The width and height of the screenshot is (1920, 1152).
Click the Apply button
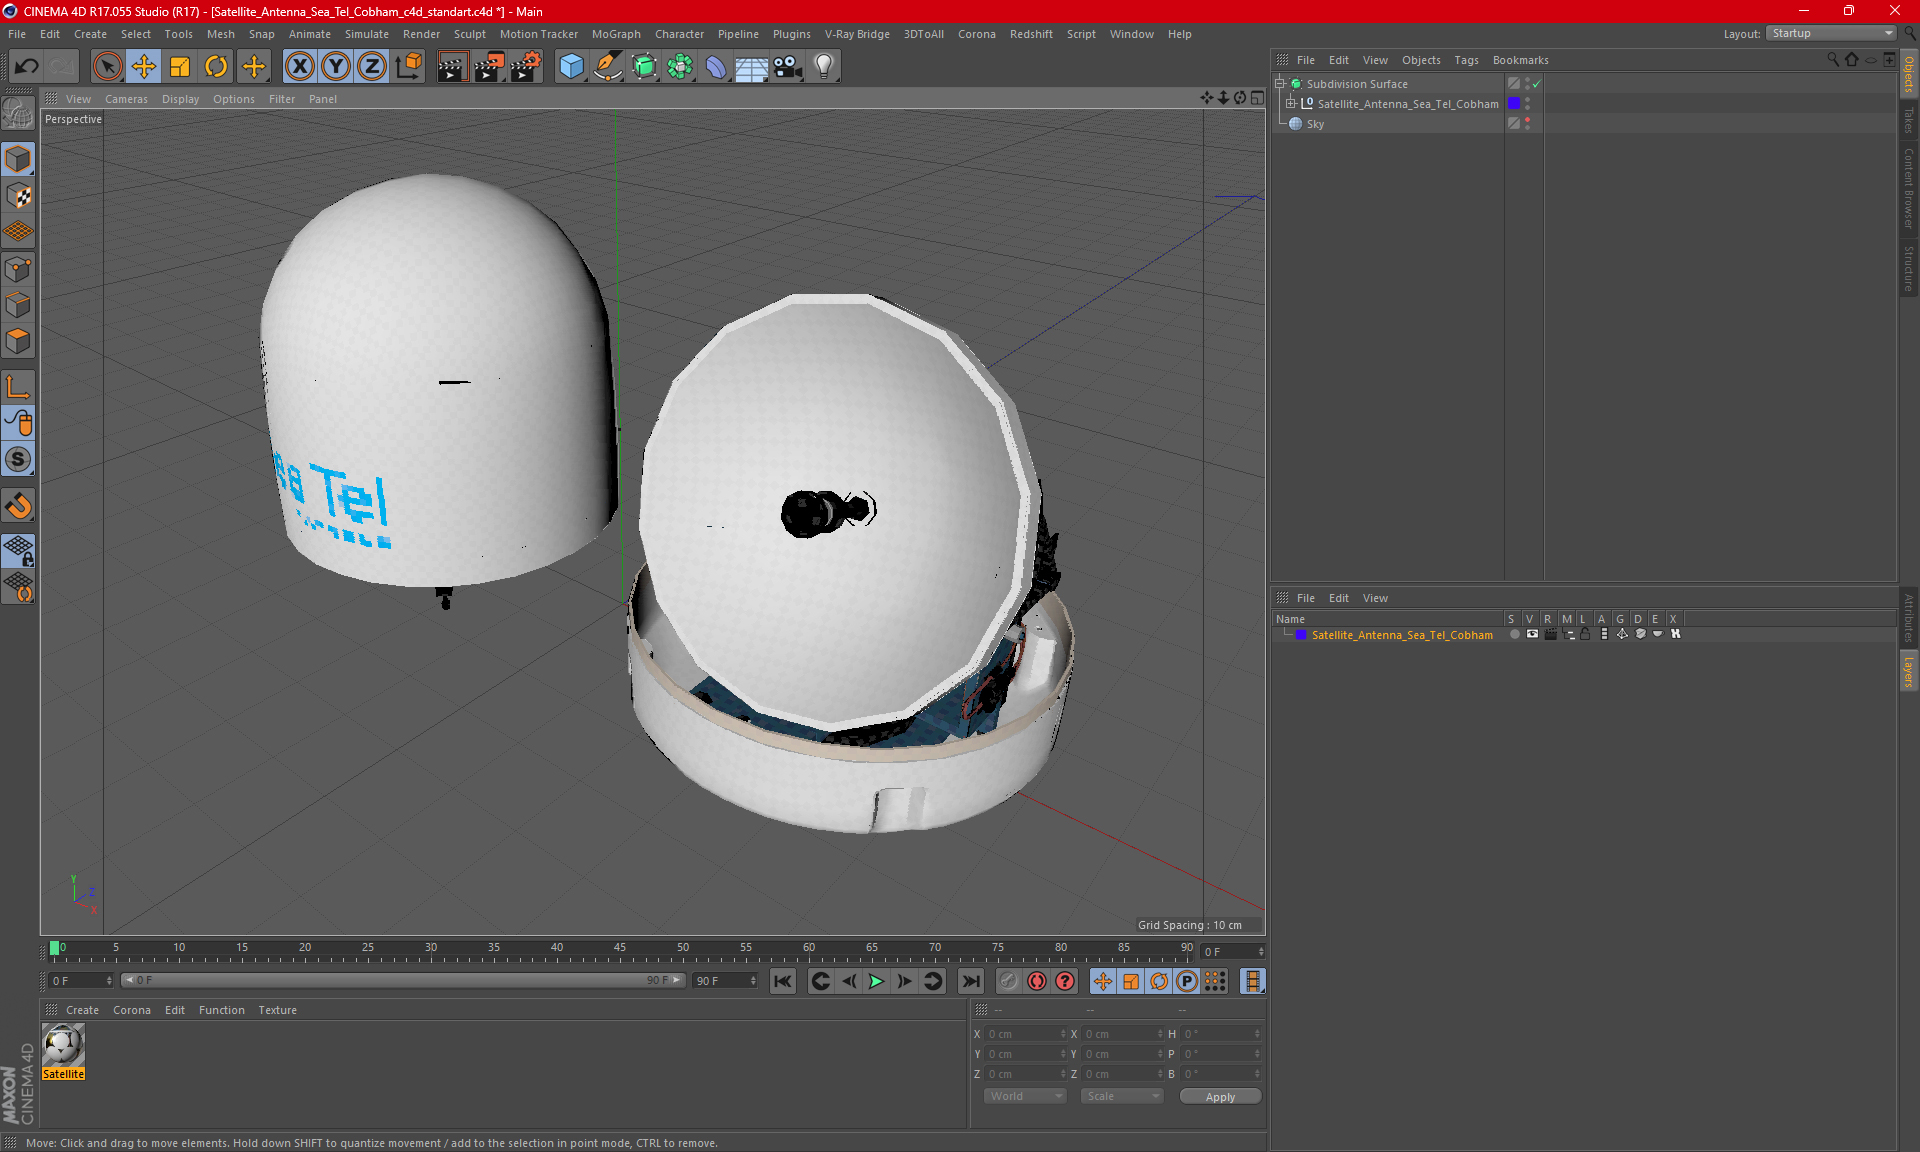click(x=1219, y=1096)
